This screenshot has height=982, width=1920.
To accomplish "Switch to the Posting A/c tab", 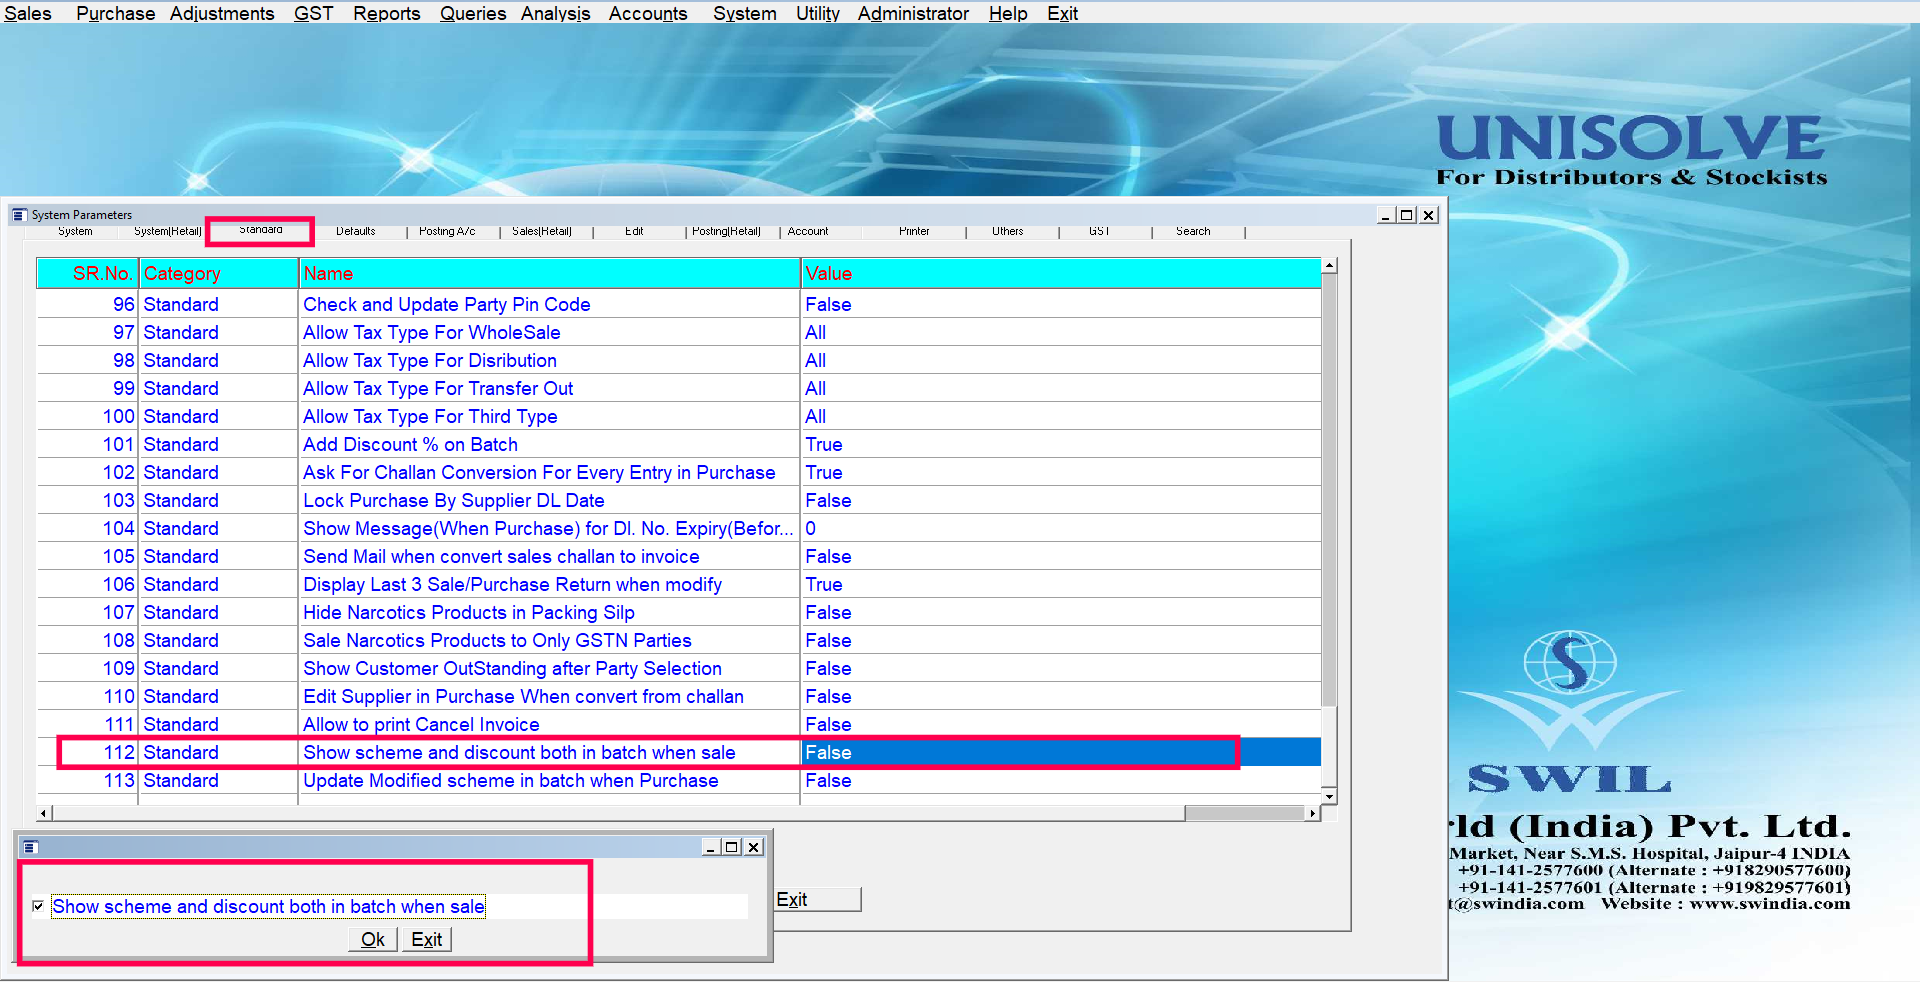I will (x=447, y=231).
